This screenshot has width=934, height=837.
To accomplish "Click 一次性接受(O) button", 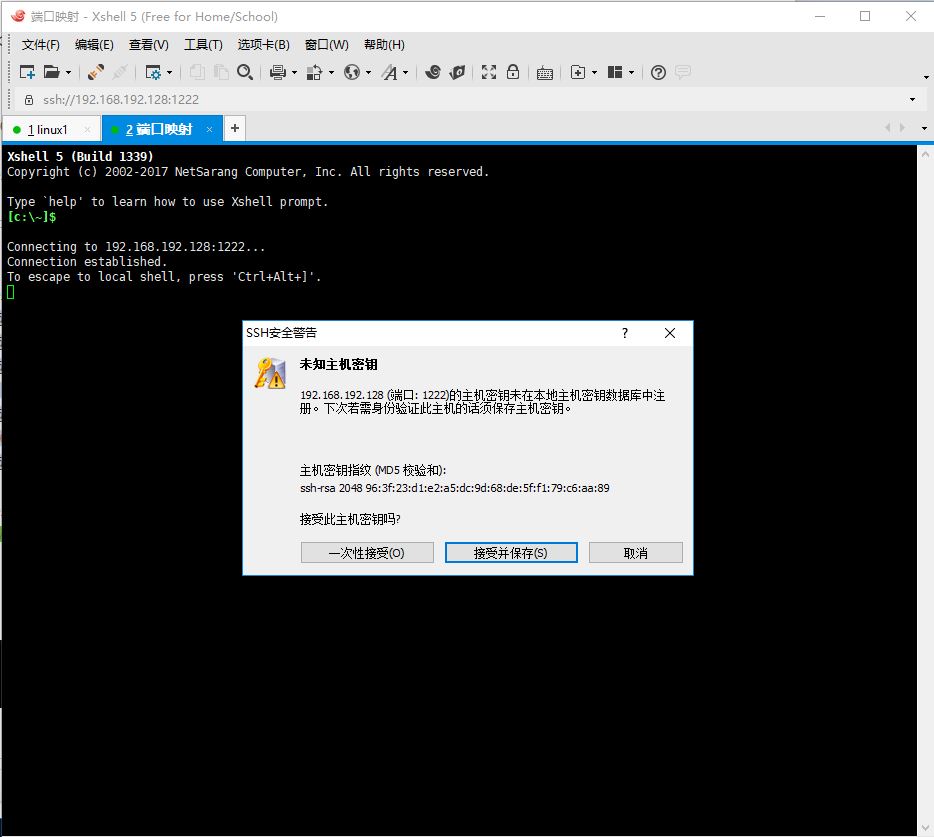I will (367, 553).
